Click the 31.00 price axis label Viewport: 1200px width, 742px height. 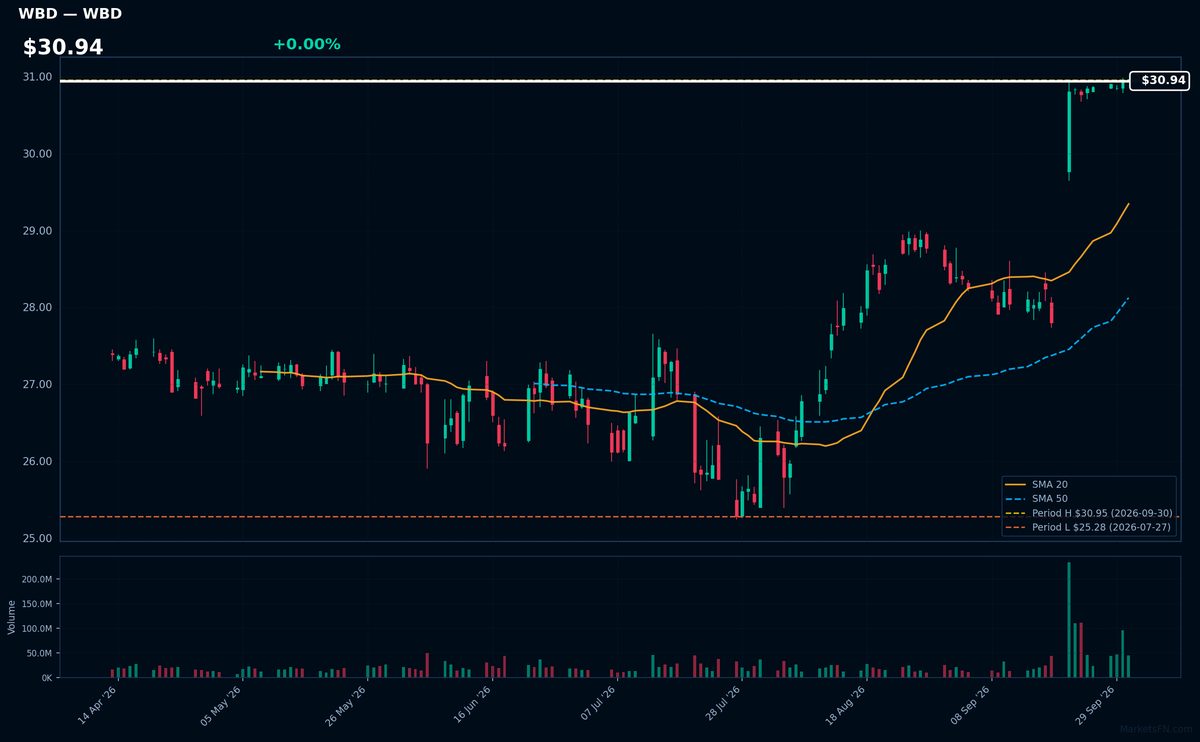tap(37, 77)
